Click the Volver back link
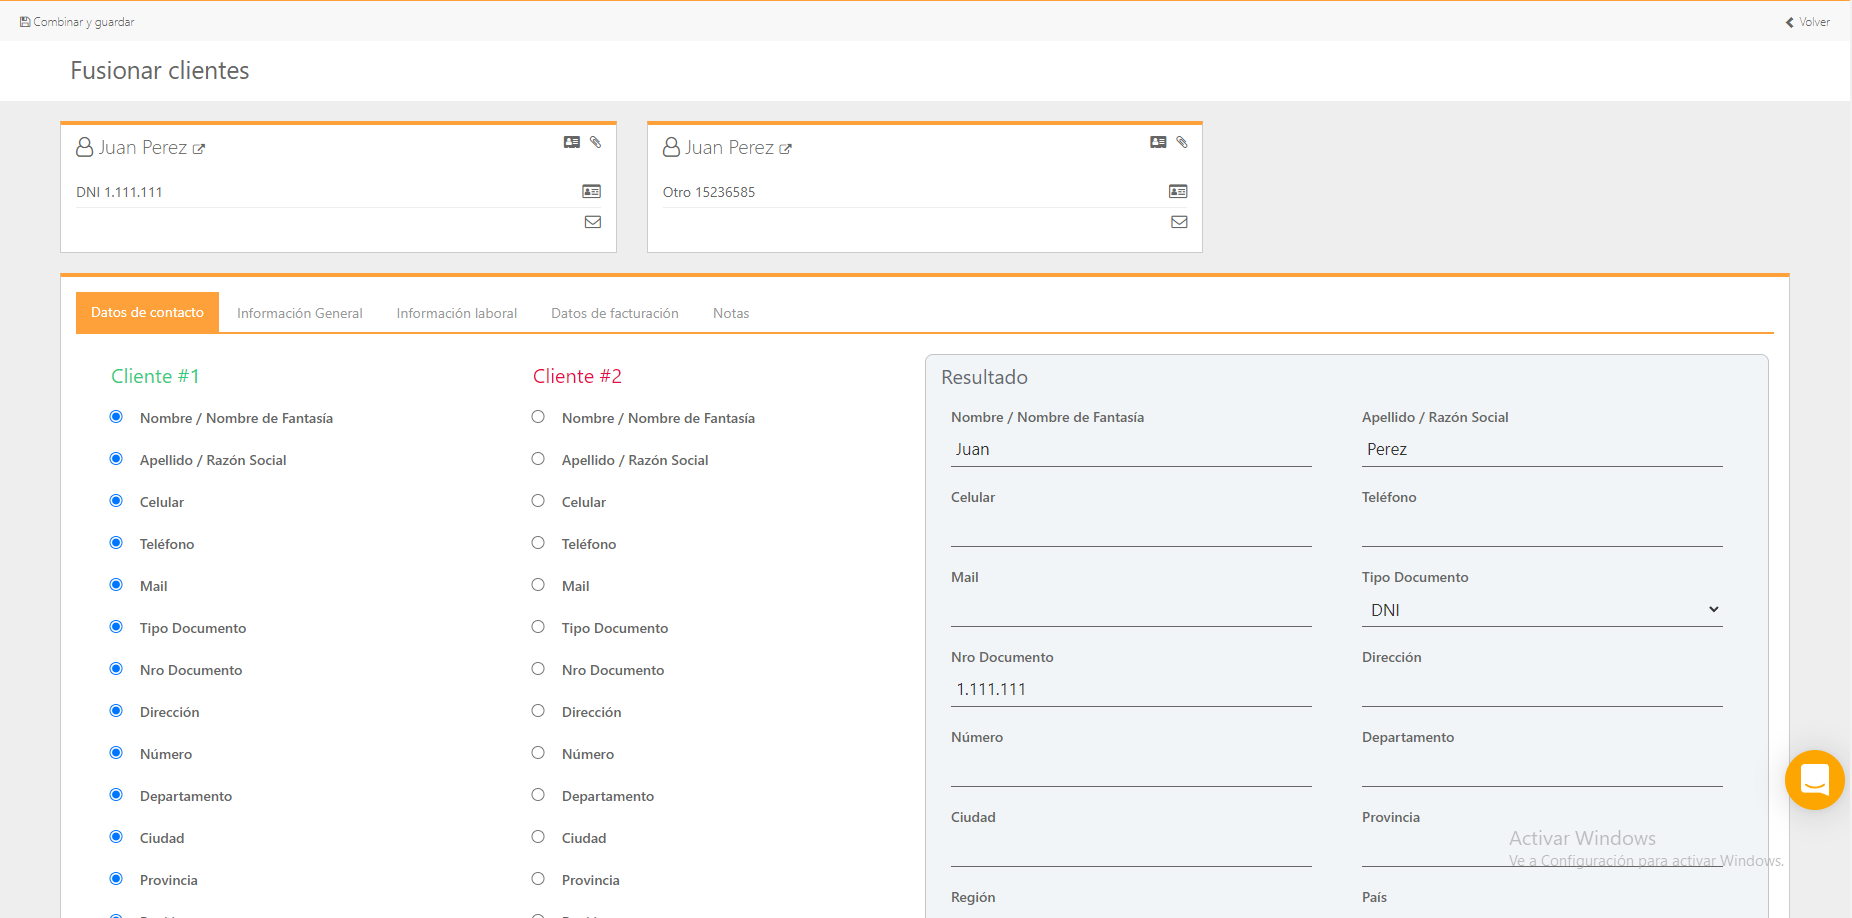The image size is (1852, 918). [x=1808, y=22]
